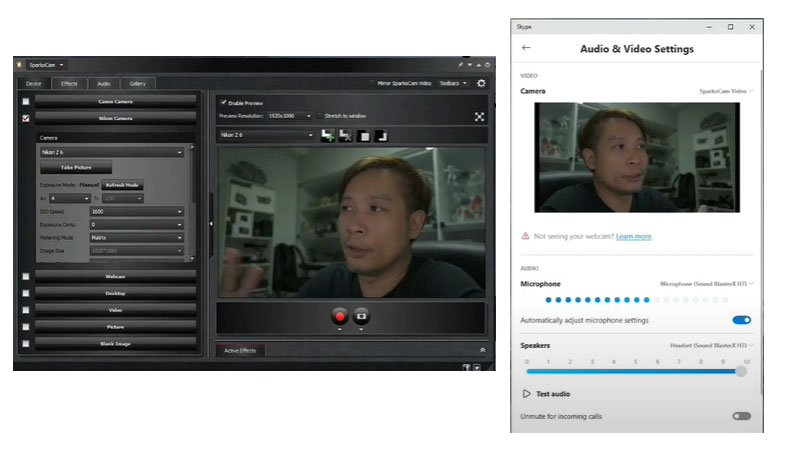Image resolution: width=800 pixels, height=450 pixels.
Task: Check Stretch to window
Action: [320, 116]
